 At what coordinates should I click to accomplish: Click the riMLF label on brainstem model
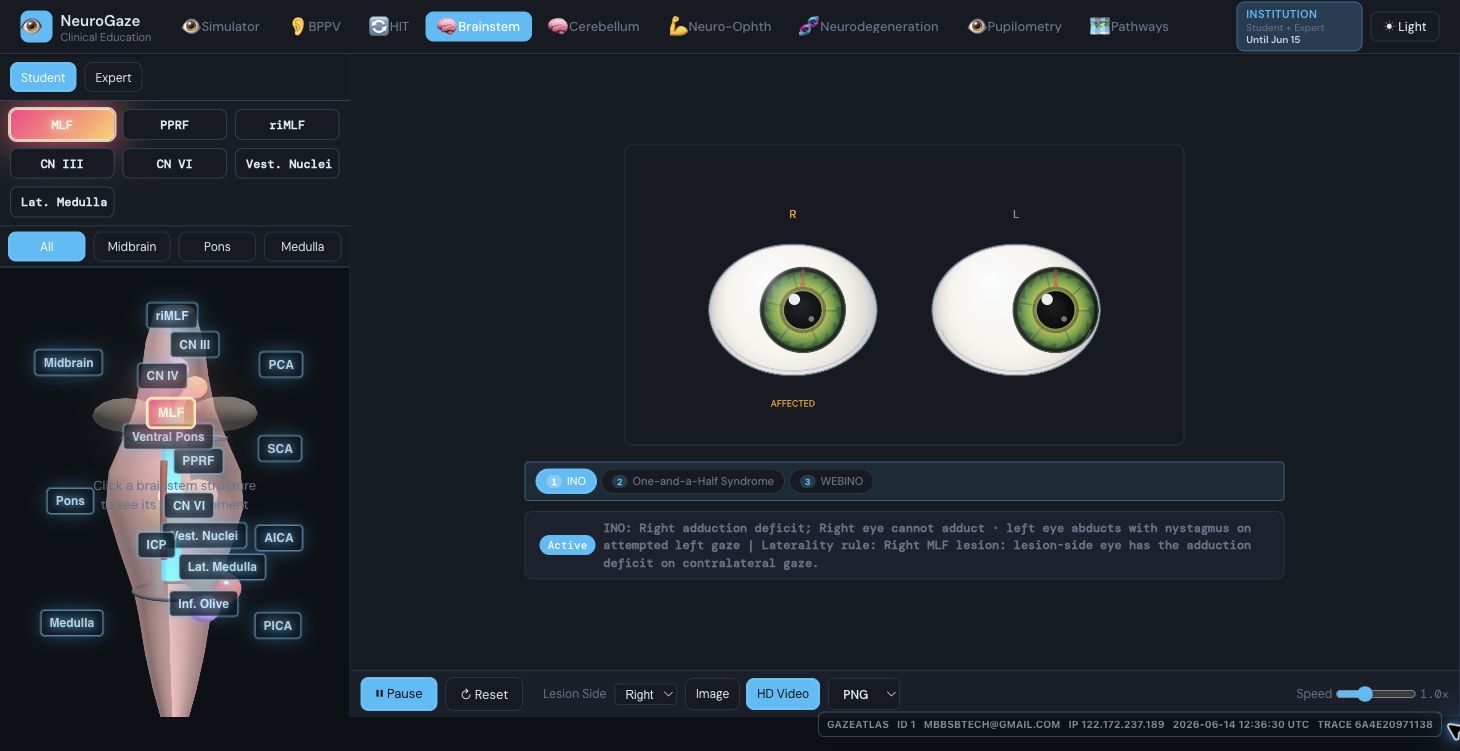coord(172,315)
